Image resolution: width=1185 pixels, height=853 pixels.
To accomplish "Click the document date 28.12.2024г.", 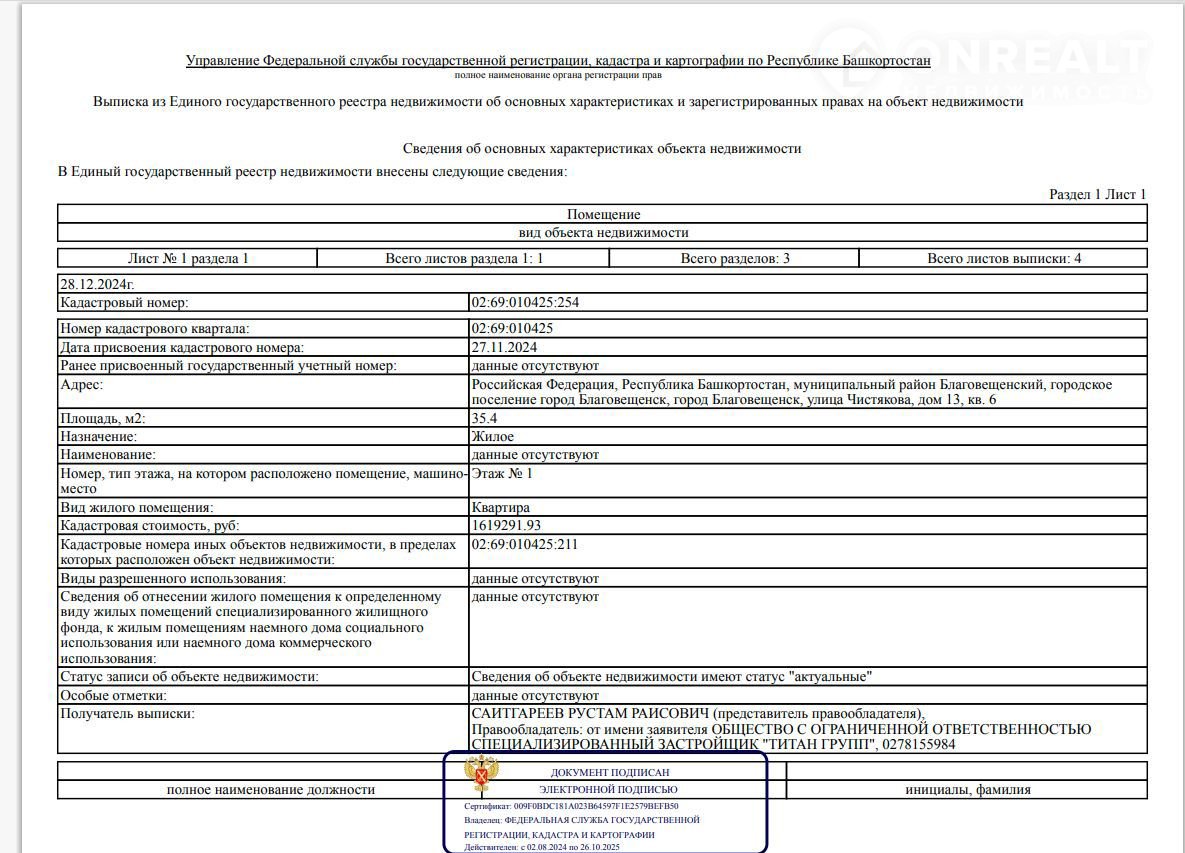I will point(97,284).
